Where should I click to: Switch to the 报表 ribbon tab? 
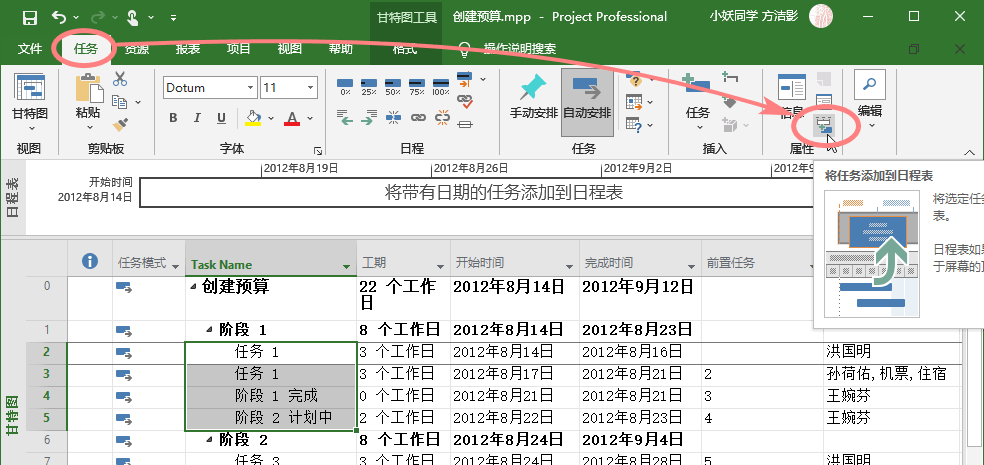[188, 48]
